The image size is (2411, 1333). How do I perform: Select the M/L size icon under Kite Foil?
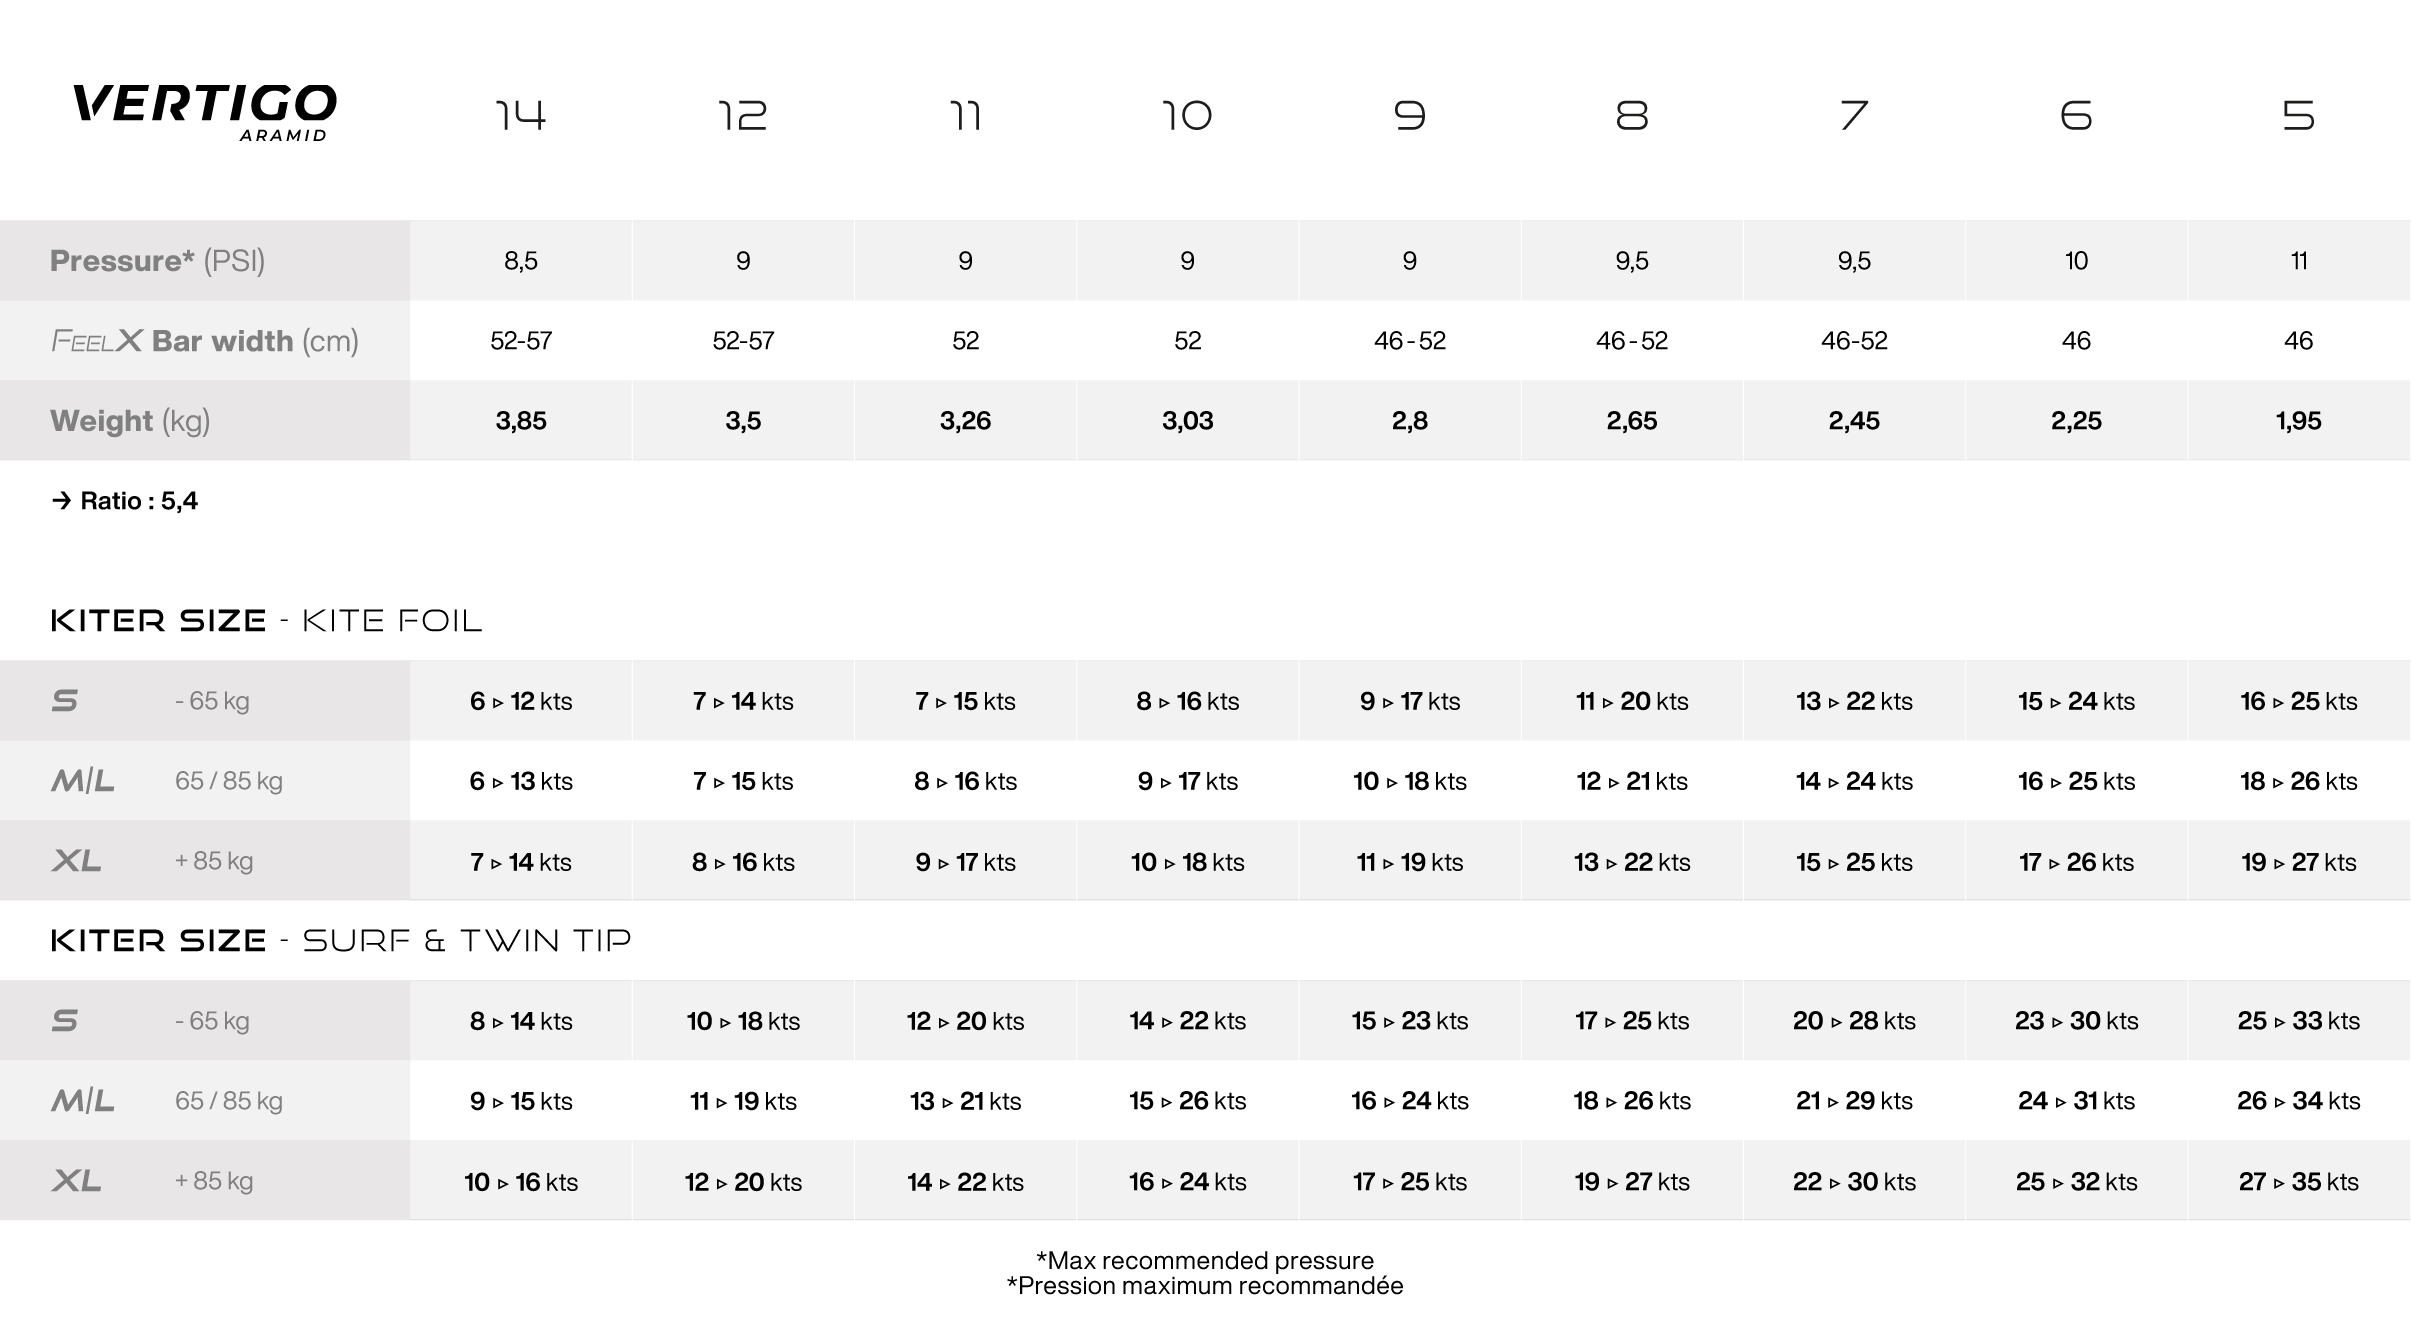point(82,781)
